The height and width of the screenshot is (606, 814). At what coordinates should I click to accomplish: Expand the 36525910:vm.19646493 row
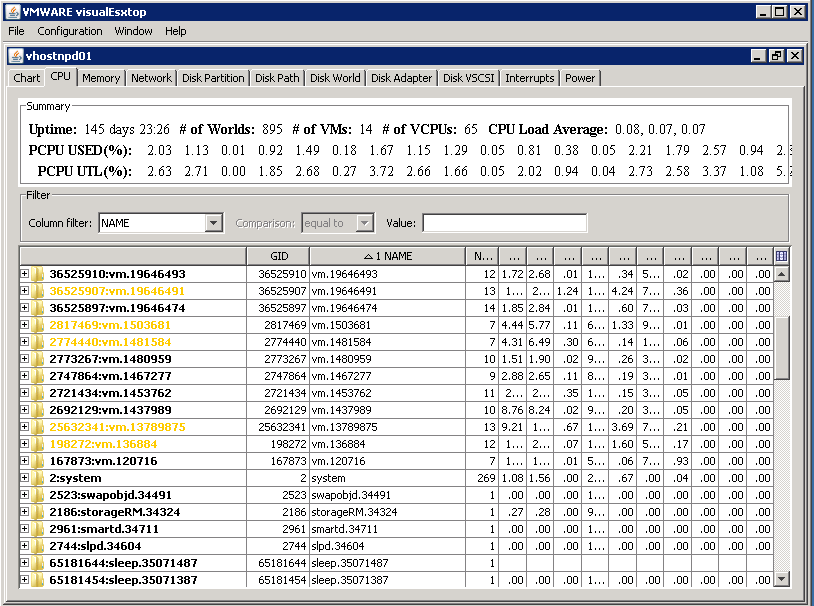24,273
